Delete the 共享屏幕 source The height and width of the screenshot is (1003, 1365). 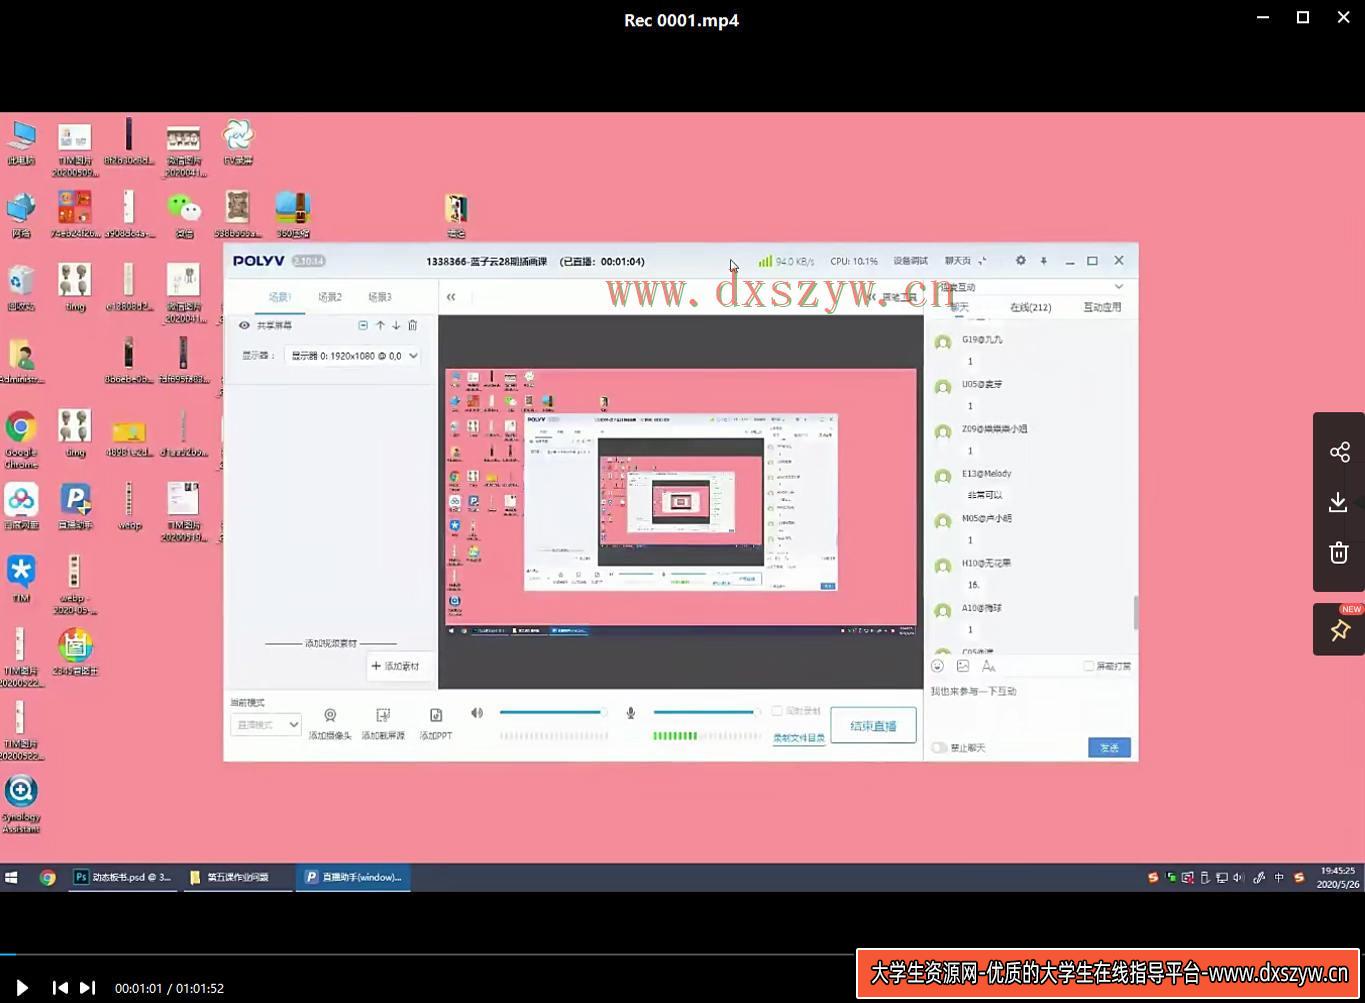point(412,325)
